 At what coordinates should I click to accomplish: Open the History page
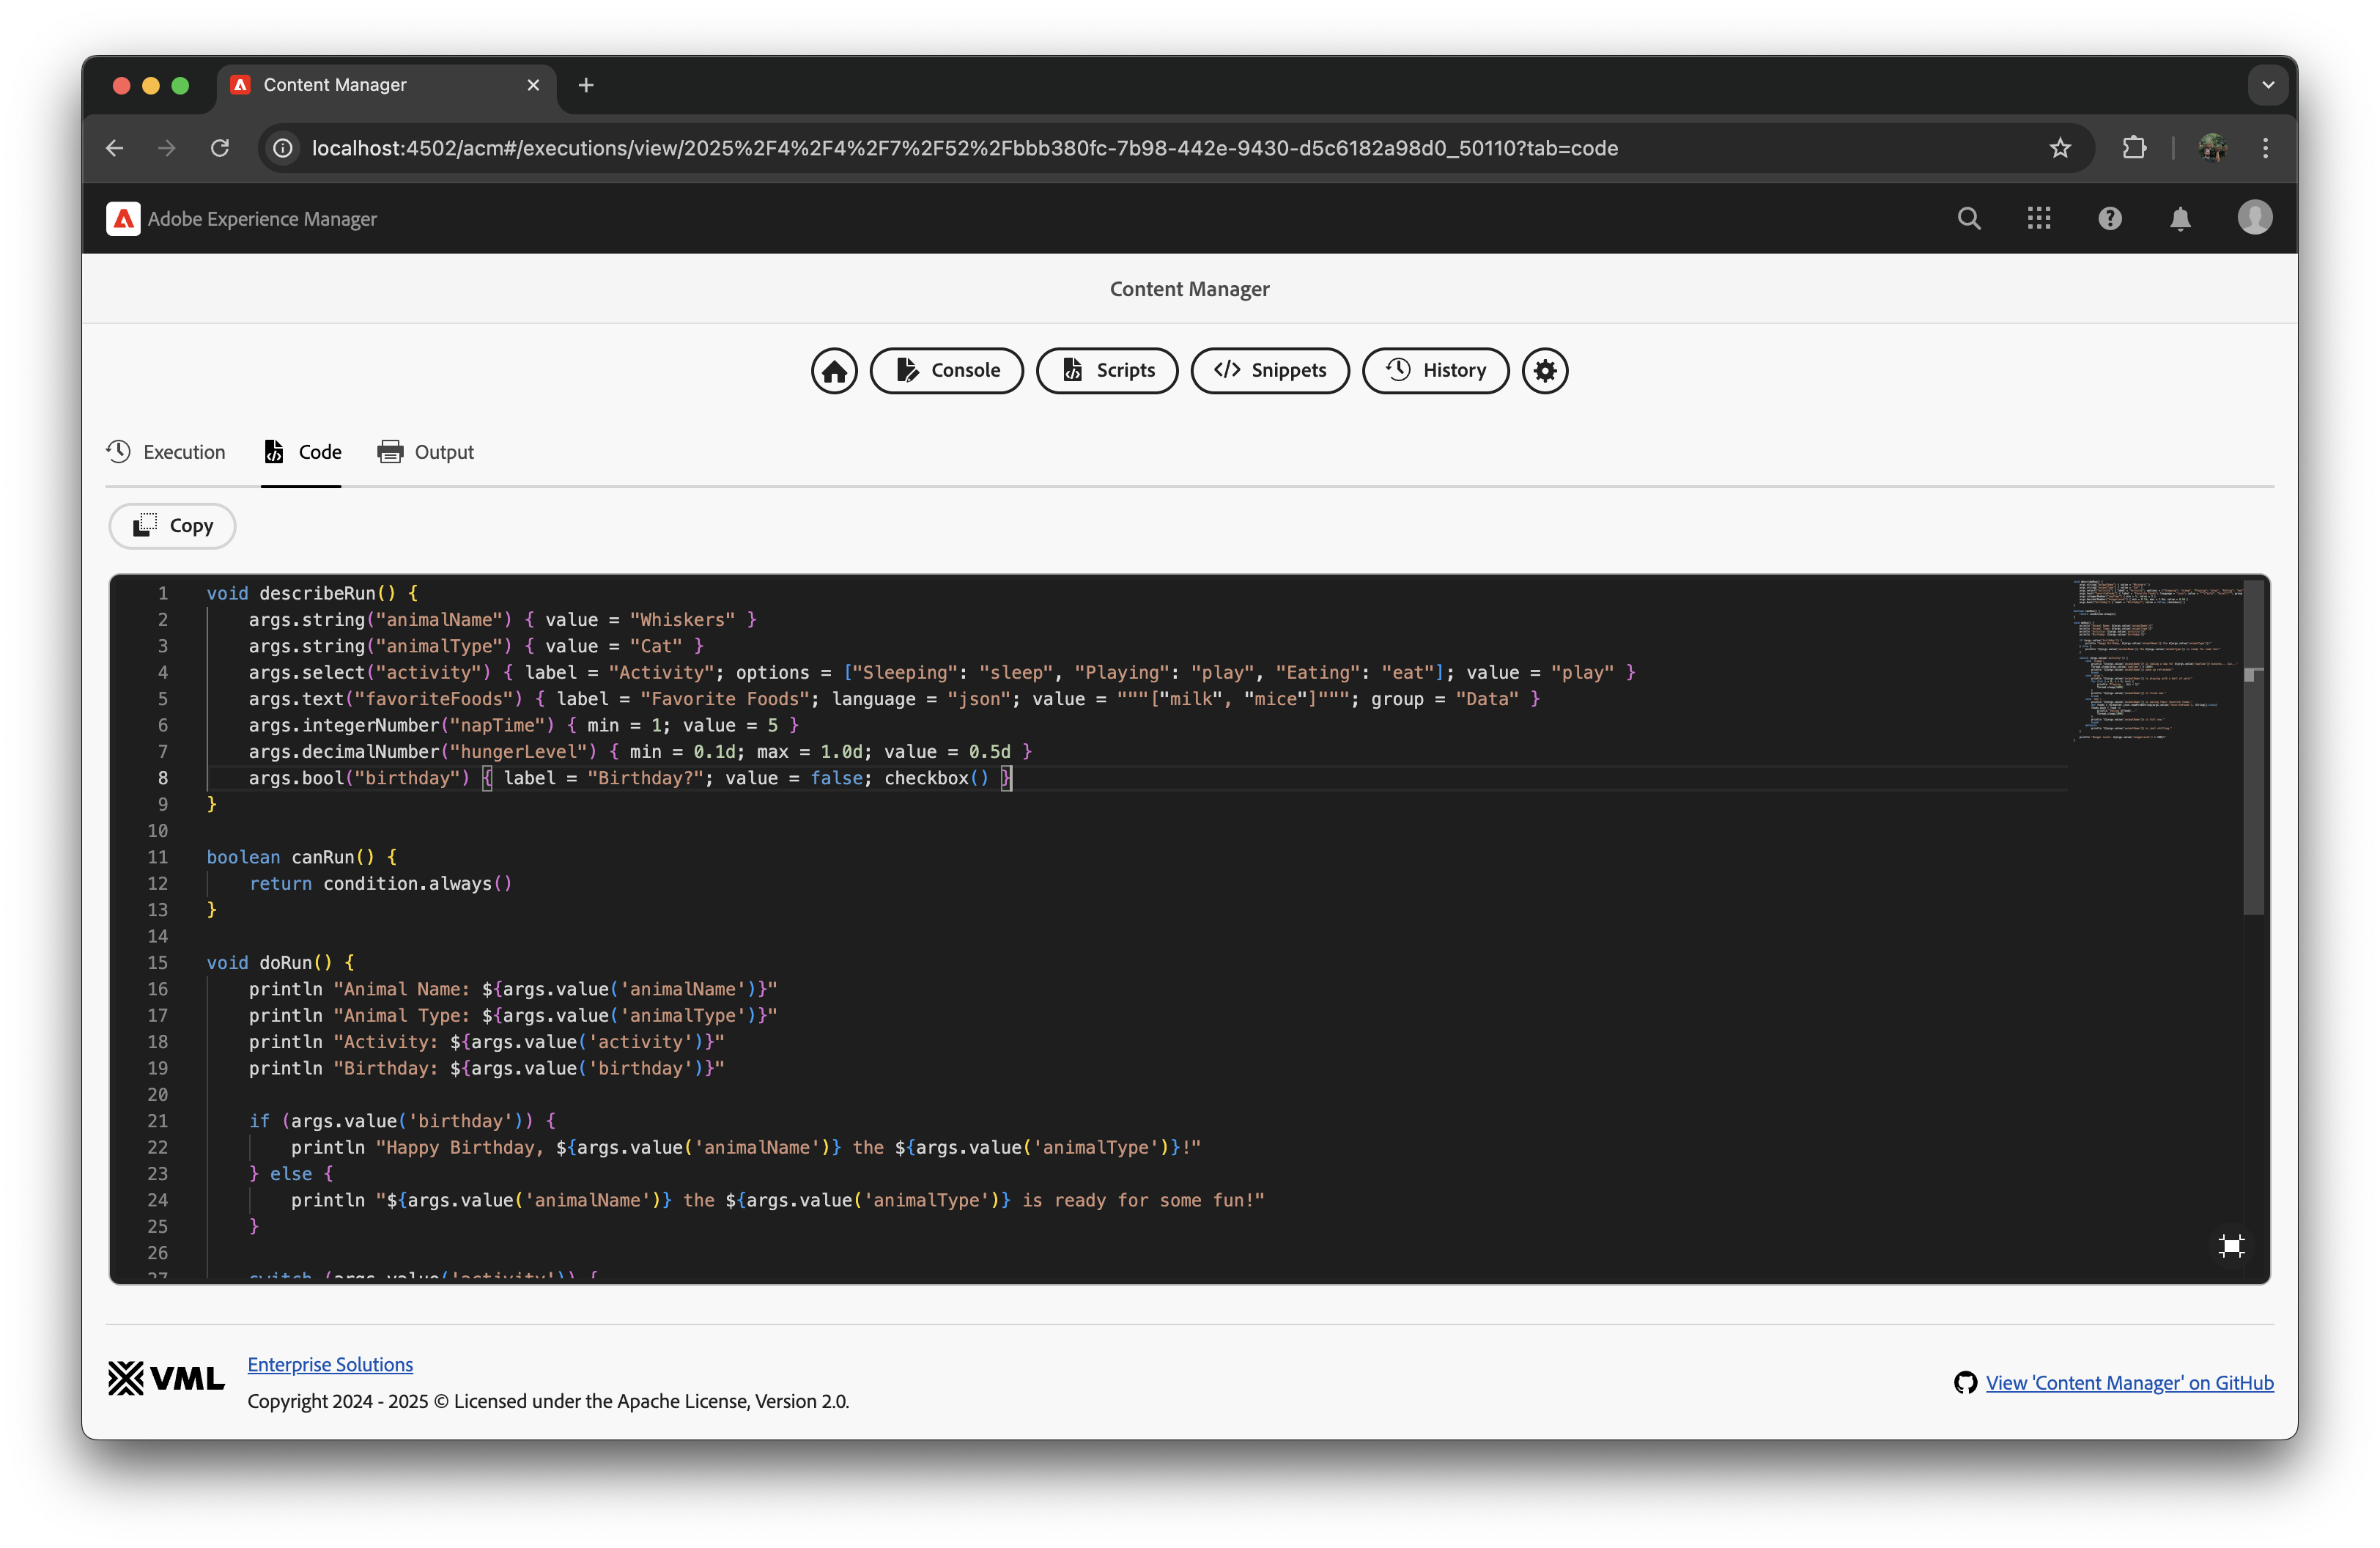click(x=1436, y=371)
